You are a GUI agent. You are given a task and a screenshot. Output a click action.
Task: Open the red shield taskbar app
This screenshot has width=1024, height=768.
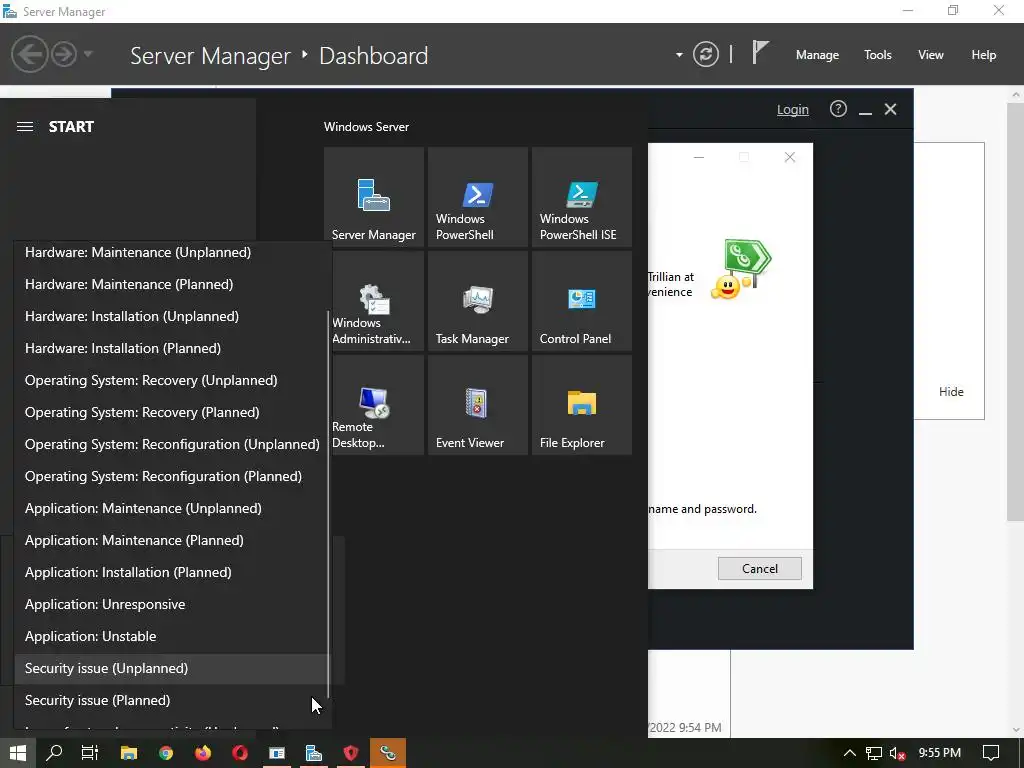click(351, 753)
